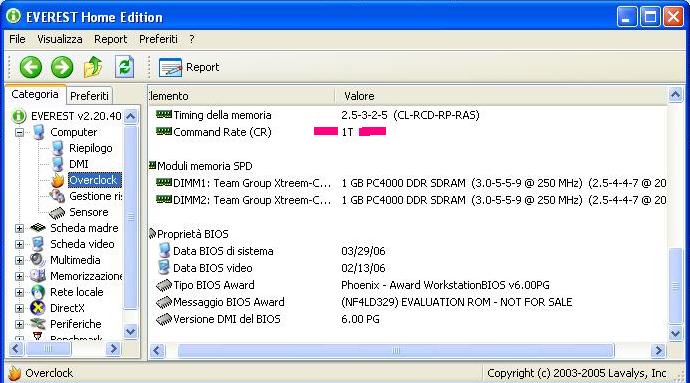Image resolution: width=690 pixels, height=383 pixels.
Task: Refresh the page with the Refresh icon
Action: click(x=125, y=67)
